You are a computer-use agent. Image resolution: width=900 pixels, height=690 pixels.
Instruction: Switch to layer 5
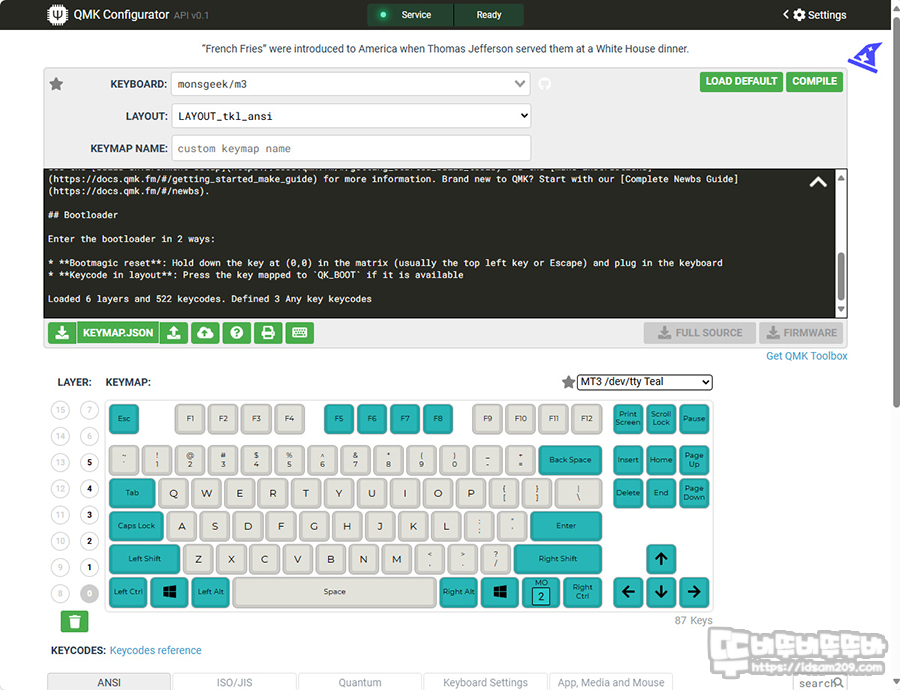point(89,462)
